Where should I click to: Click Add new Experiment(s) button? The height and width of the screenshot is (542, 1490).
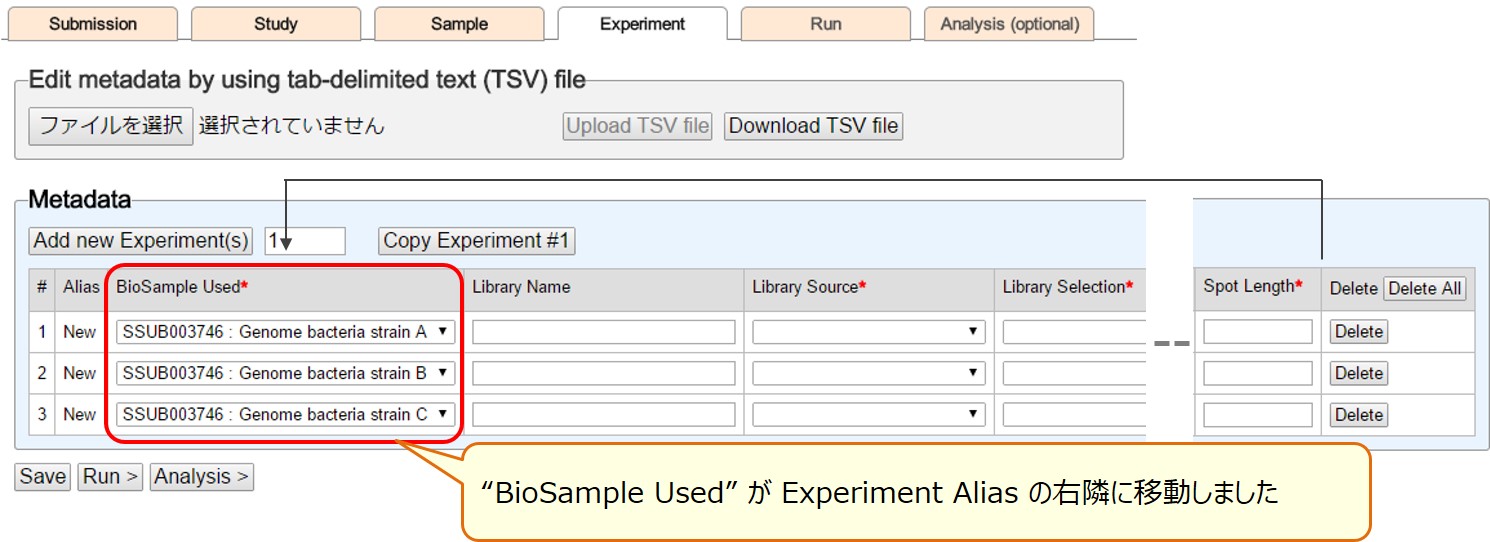pos(140,241)
